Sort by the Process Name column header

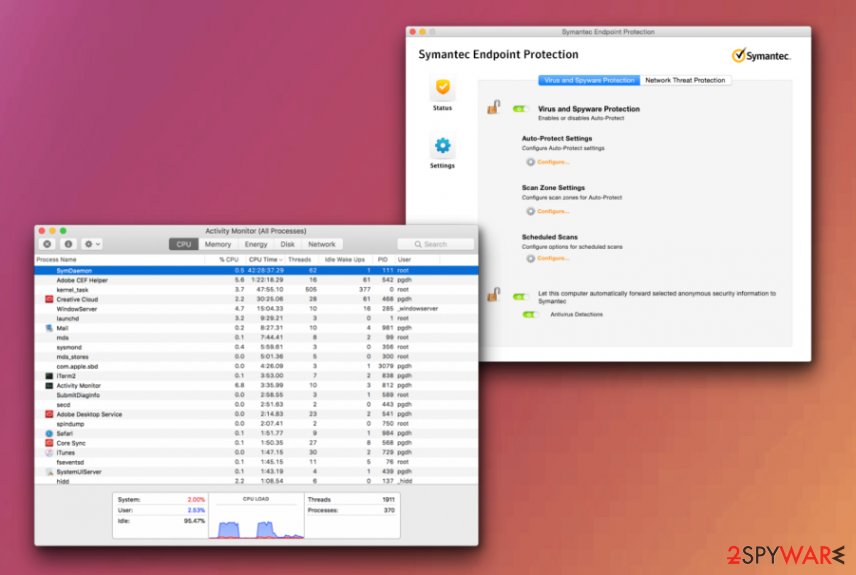coord(119,260)
